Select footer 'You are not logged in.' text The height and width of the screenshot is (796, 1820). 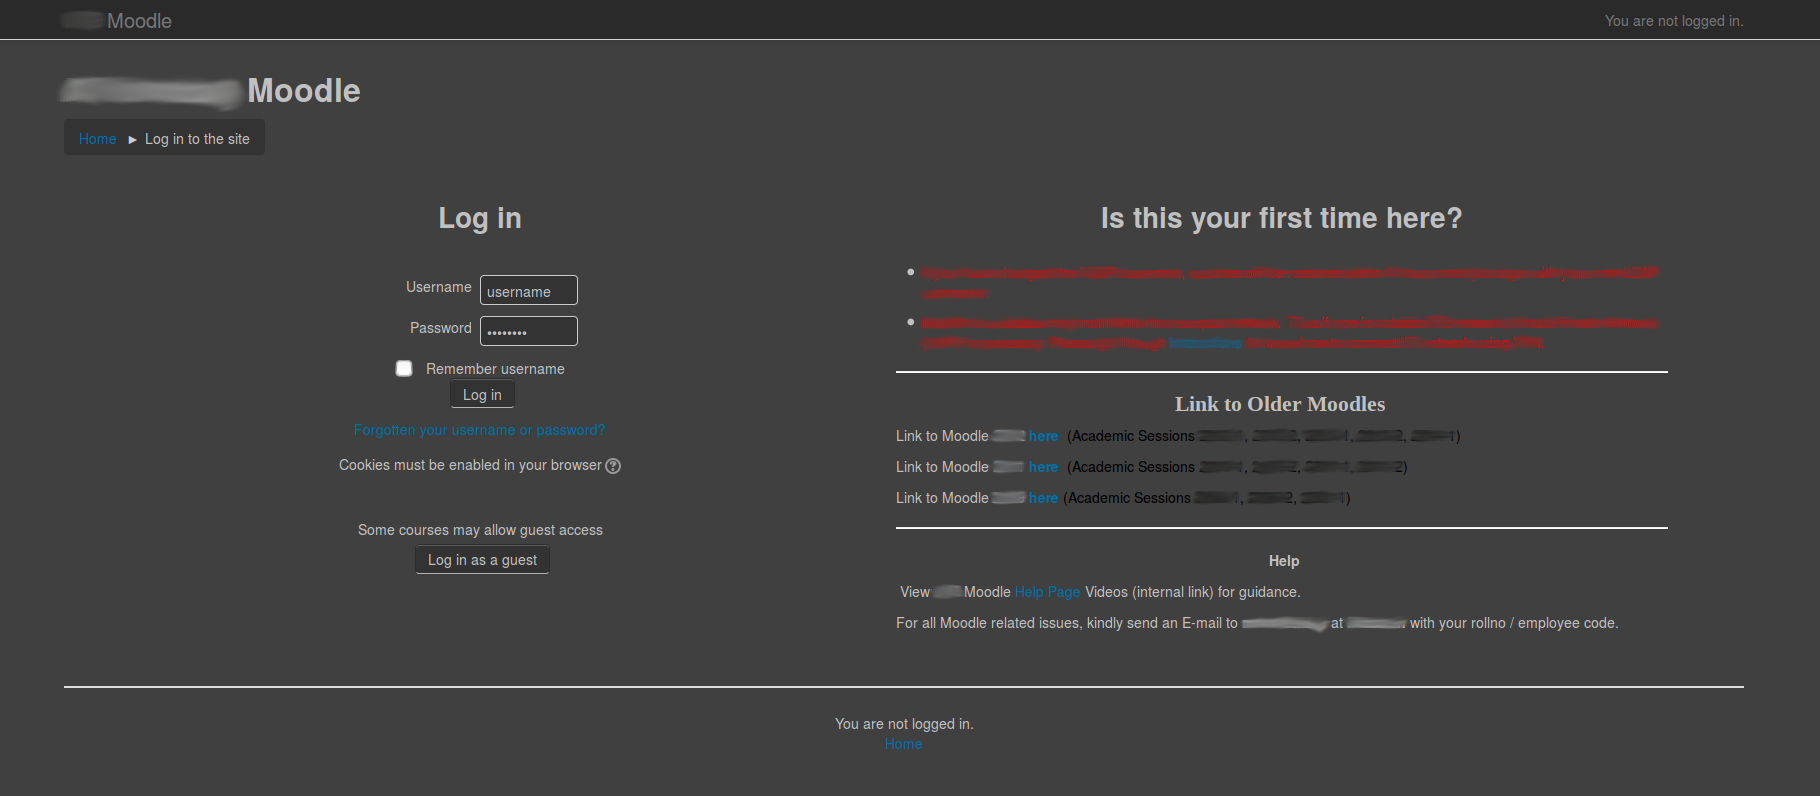tap(904, 724)
